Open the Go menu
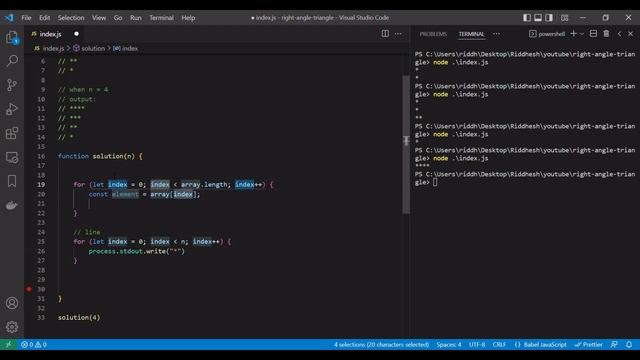The image size is (640, 360). tap(118, 18)
